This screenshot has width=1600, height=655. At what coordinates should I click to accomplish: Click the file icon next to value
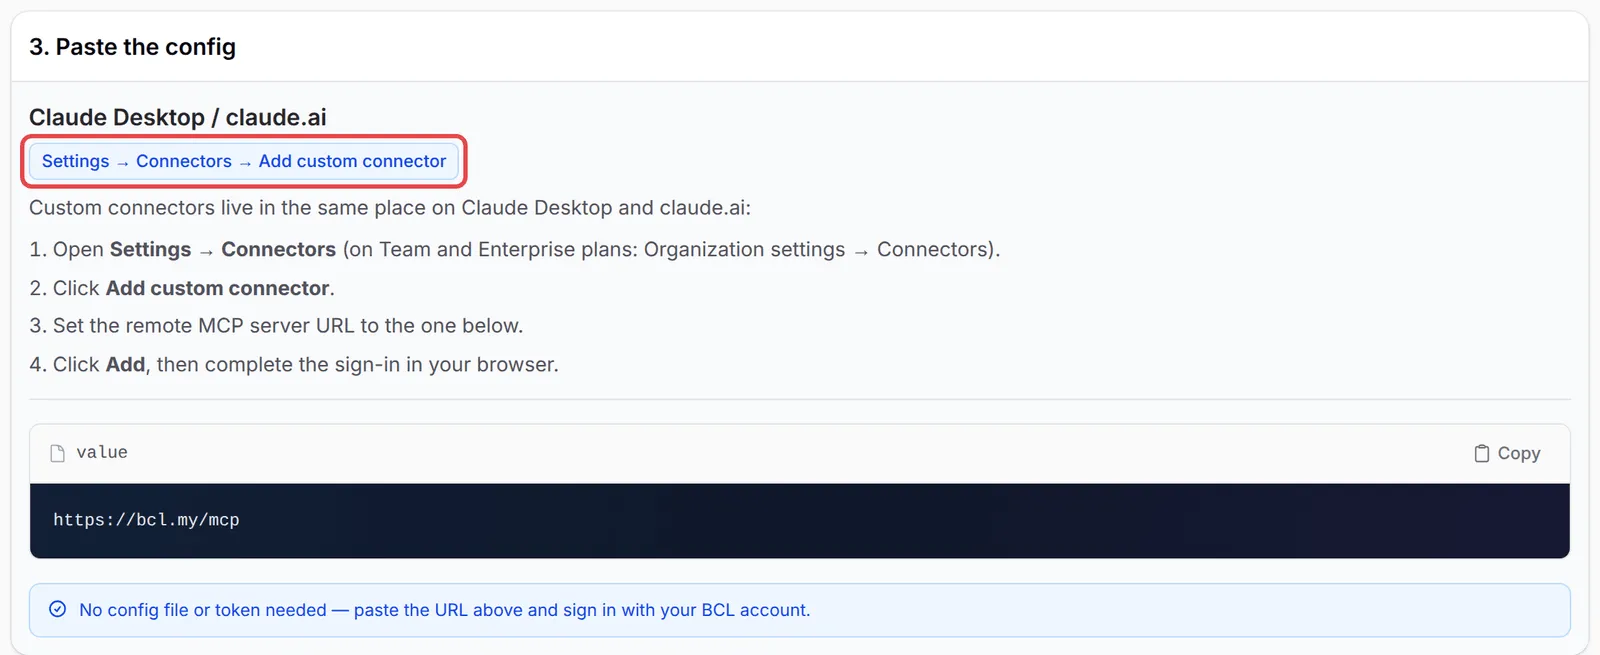tap(58, 453)
